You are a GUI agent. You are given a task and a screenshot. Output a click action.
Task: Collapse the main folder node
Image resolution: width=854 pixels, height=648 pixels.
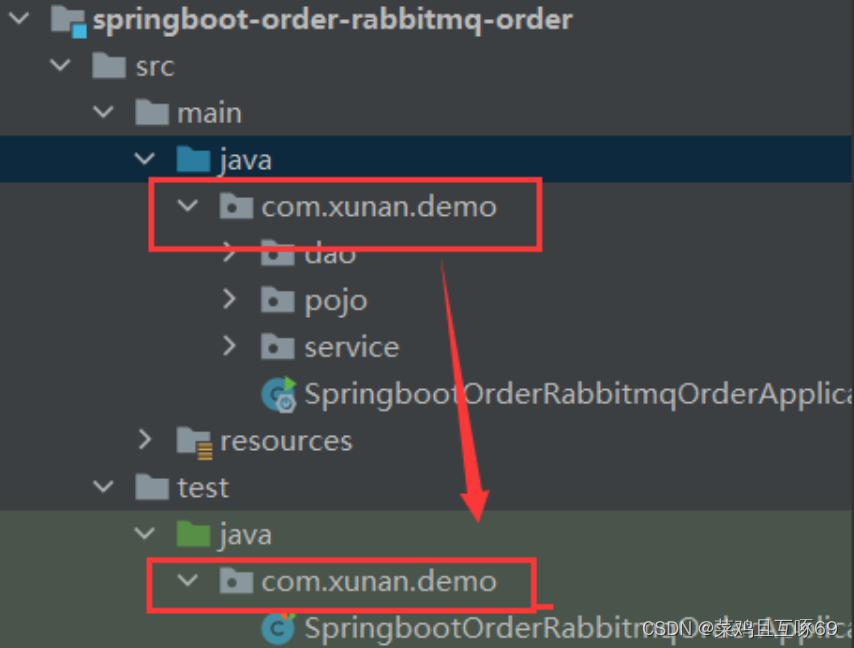pos(103,112)
